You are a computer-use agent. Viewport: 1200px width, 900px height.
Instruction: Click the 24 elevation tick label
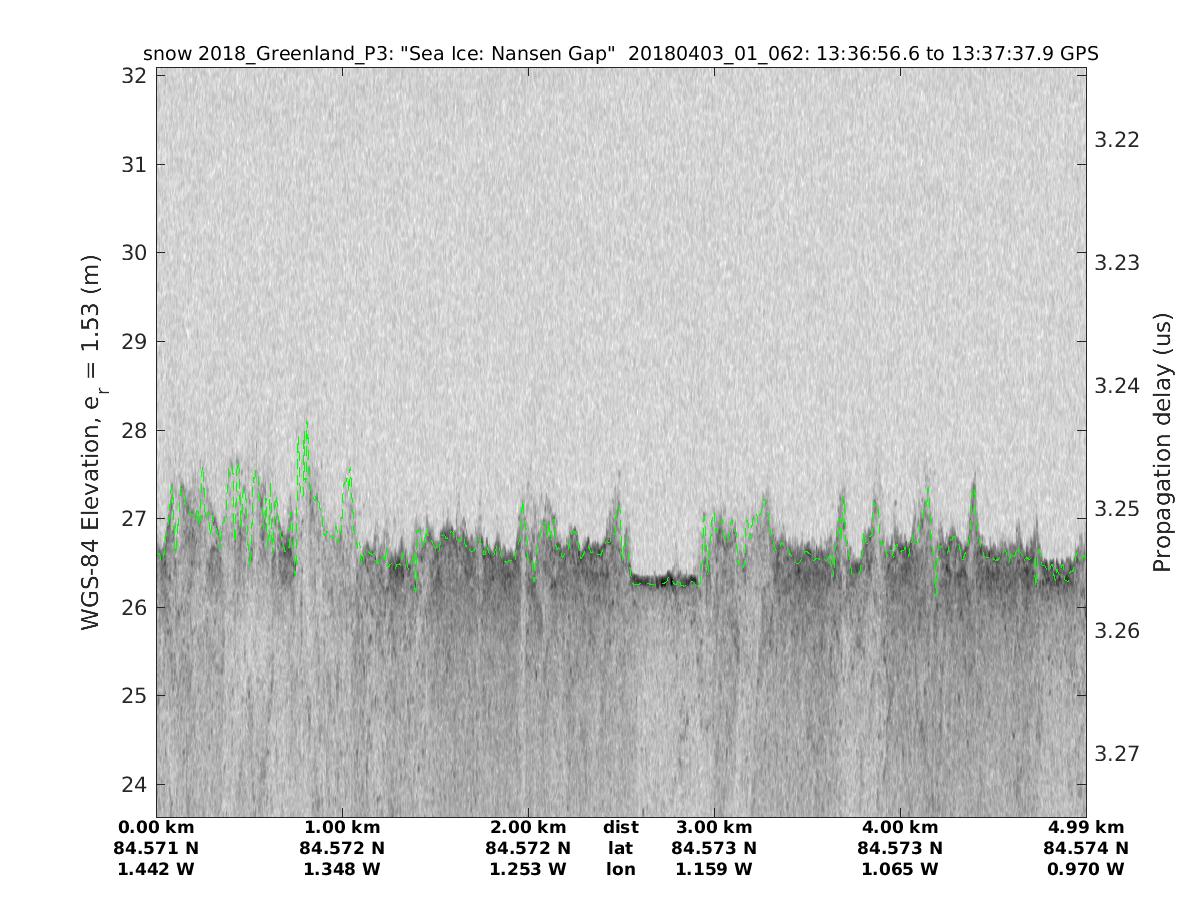(135, 784)
